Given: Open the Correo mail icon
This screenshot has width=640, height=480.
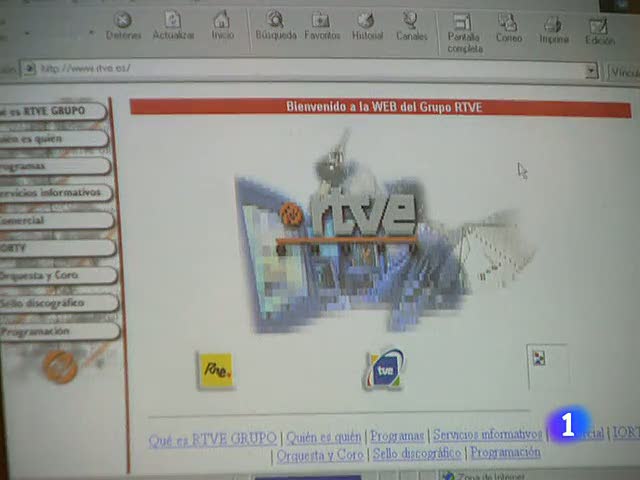Looking at the screenshot, I should pyautogui.click(x=509, y=26).
